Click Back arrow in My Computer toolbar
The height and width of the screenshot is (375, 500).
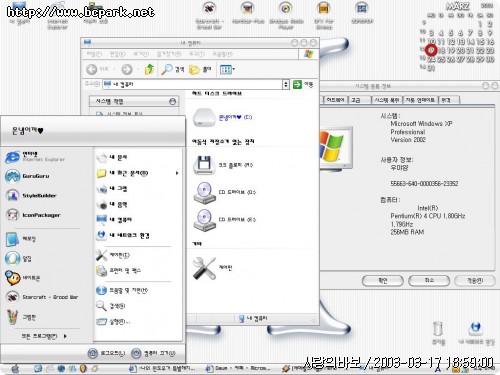[92, 69]
